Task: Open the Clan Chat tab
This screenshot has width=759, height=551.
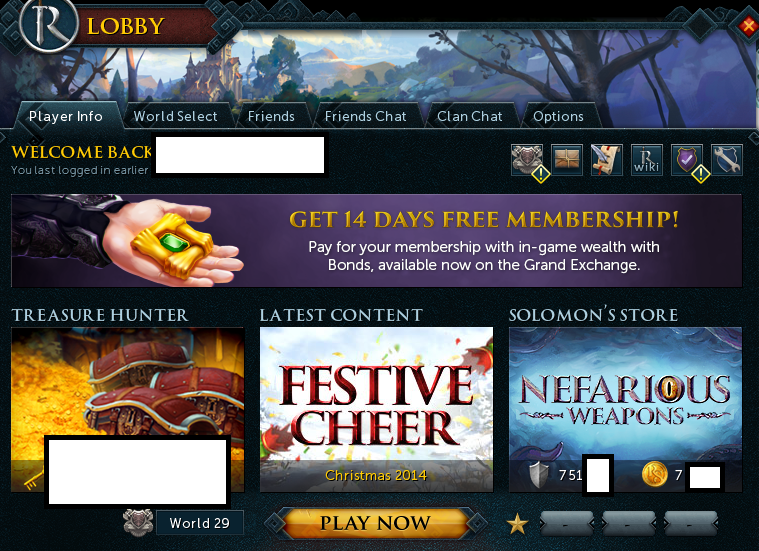Action: pyautogui.click(x=470, y=116)
